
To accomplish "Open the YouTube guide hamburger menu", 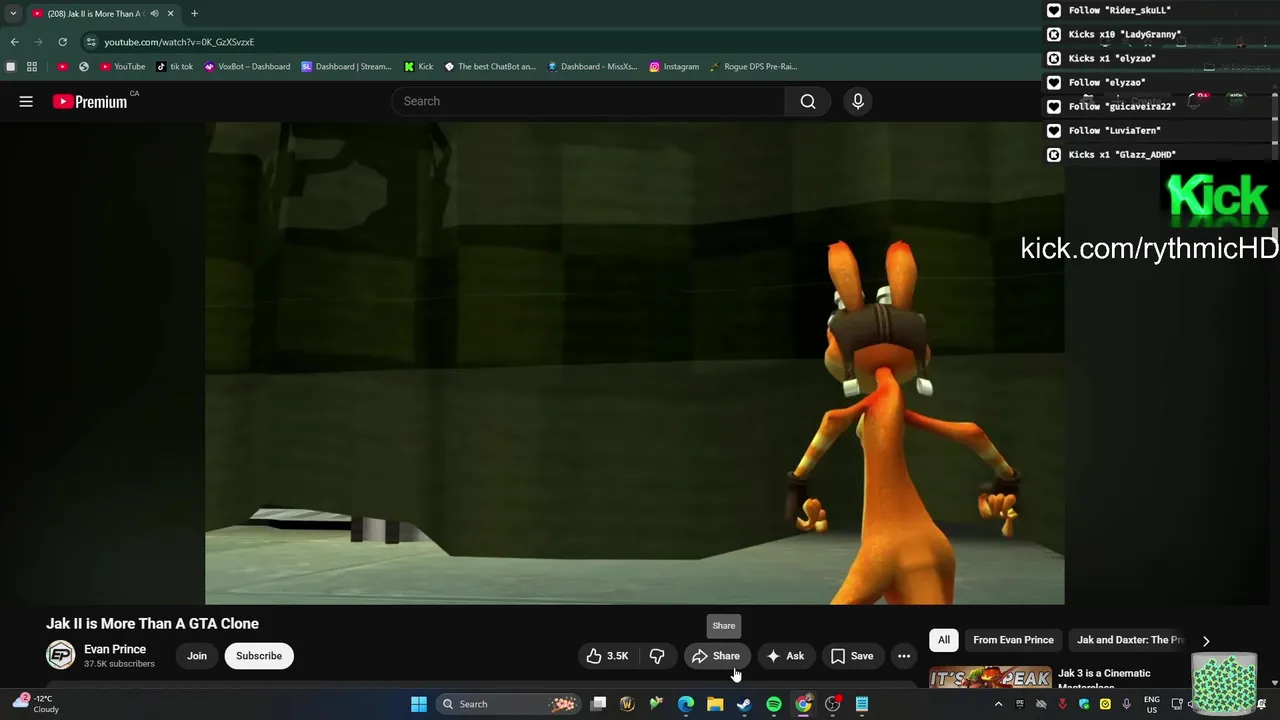I will (26, 101).
